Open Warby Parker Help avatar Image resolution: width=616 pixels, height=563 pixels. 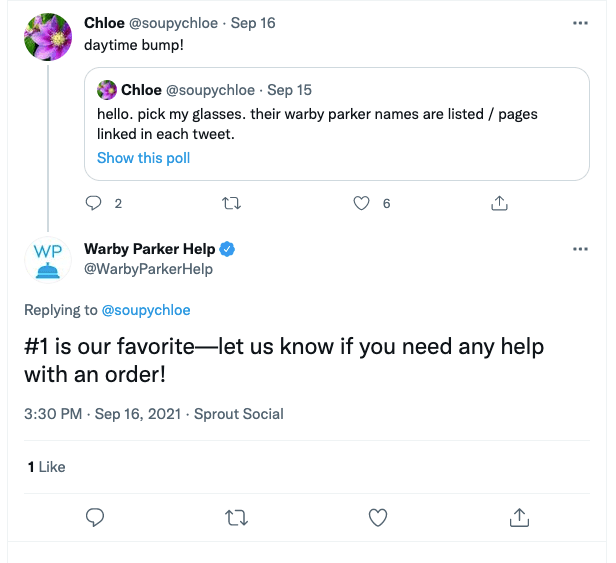click(x=47, y=259)
